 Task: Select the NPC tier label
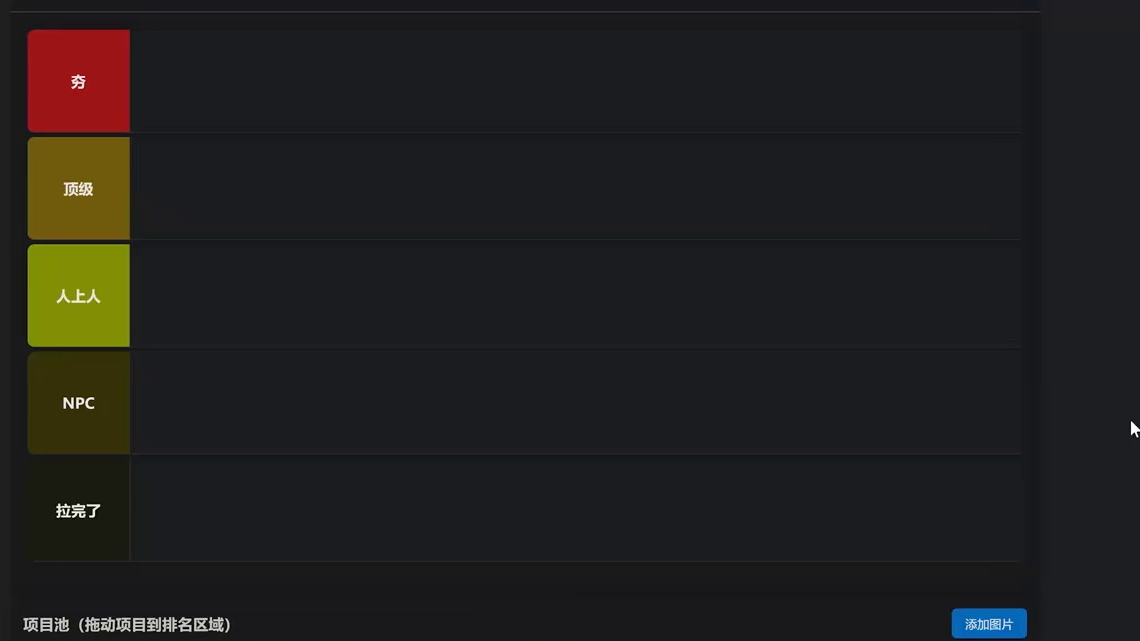point(78,403)
